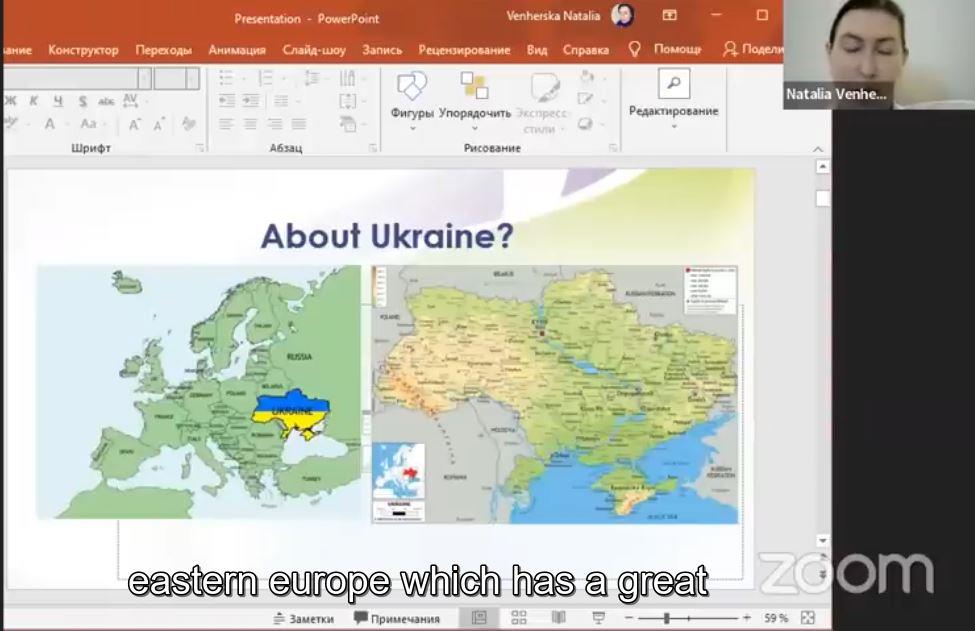This screenshot has height=631, width=975.
Task: Open the Примечания comments pane
Action: 397,619
